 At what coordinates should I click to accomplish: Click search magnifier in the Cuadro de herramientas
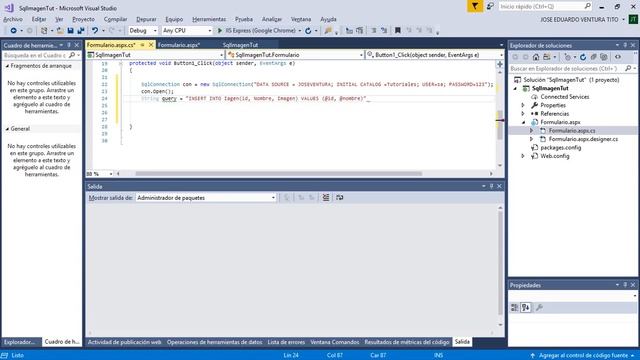(x=72, y=55)
